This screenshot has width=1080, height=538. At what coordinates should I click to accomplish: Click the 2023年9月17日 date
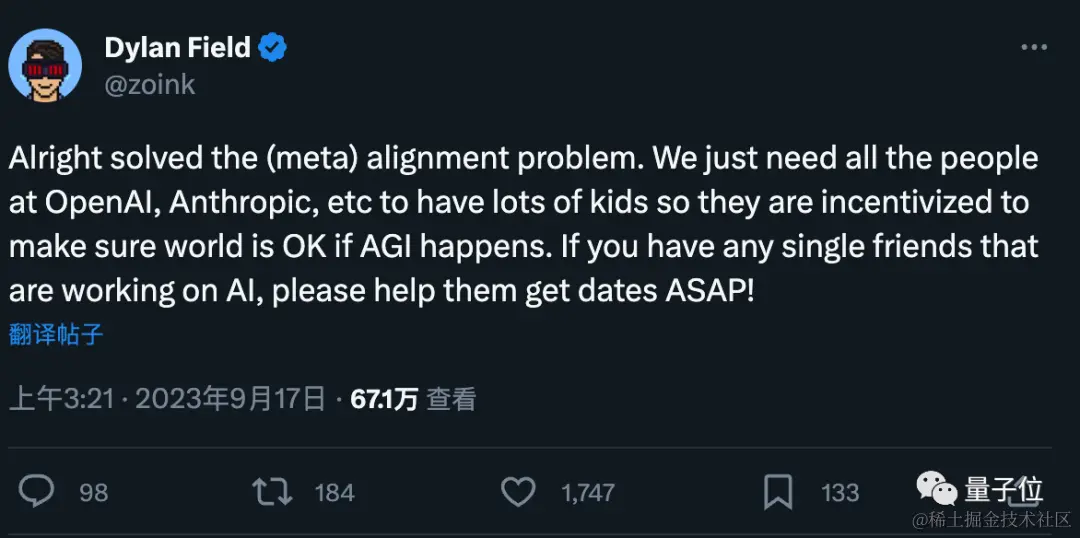point(230,400)
